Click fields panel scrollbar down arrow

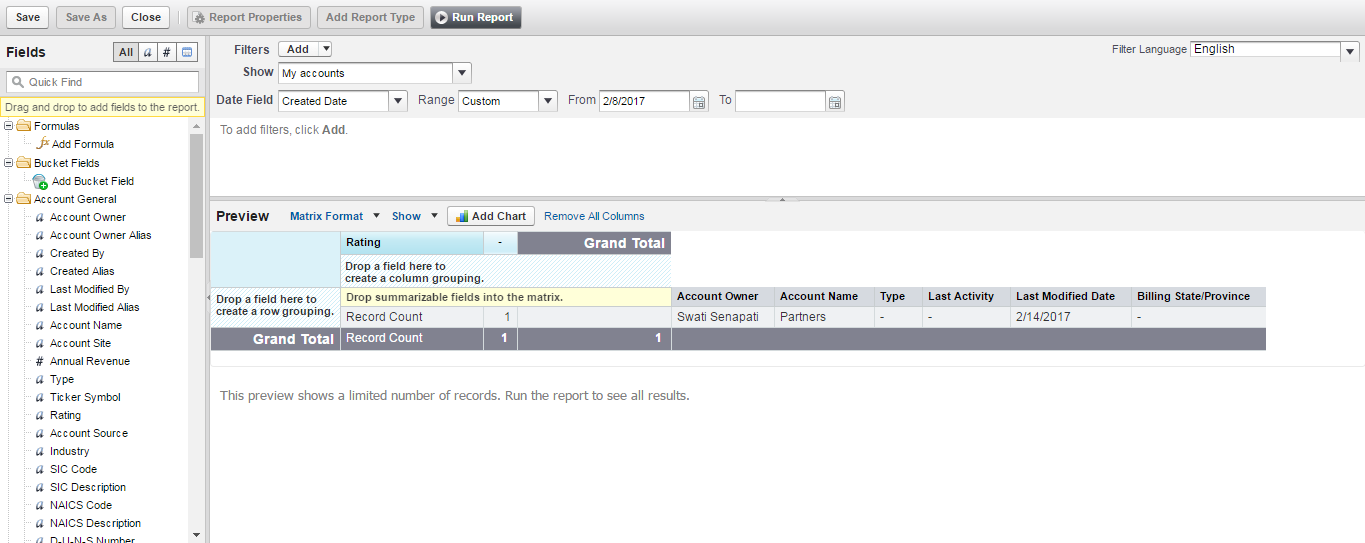tap(196, 535)
